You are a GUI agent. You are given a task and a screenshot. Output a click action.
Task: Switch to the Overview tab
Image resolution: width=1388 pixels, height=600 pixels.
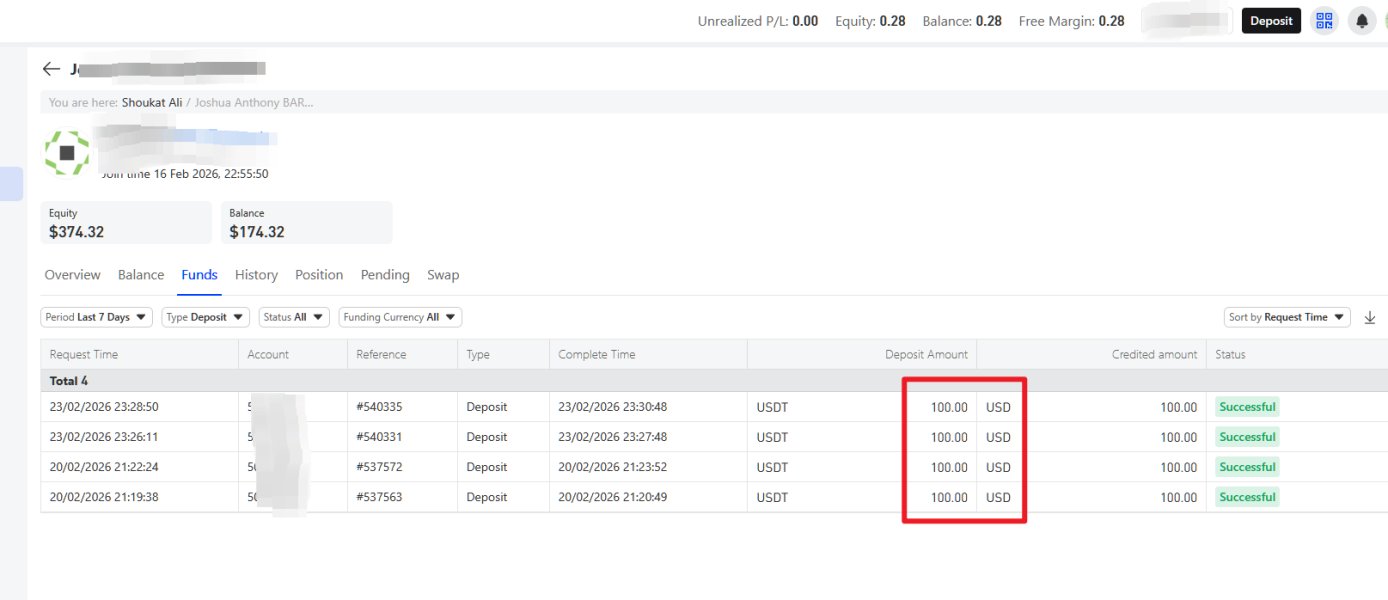click(72, 275)
